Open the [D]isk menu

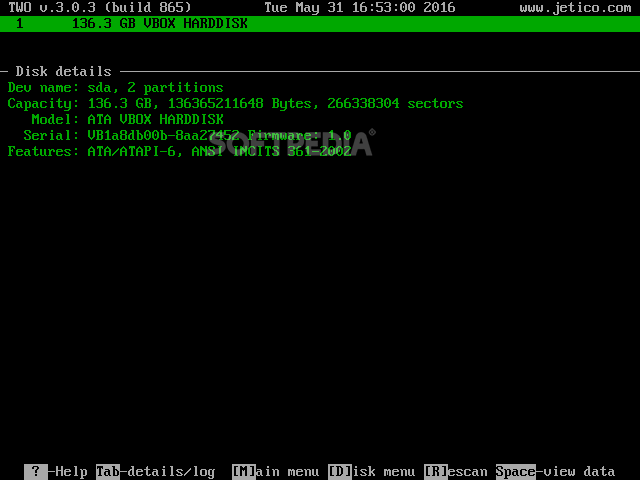[371, 472]
